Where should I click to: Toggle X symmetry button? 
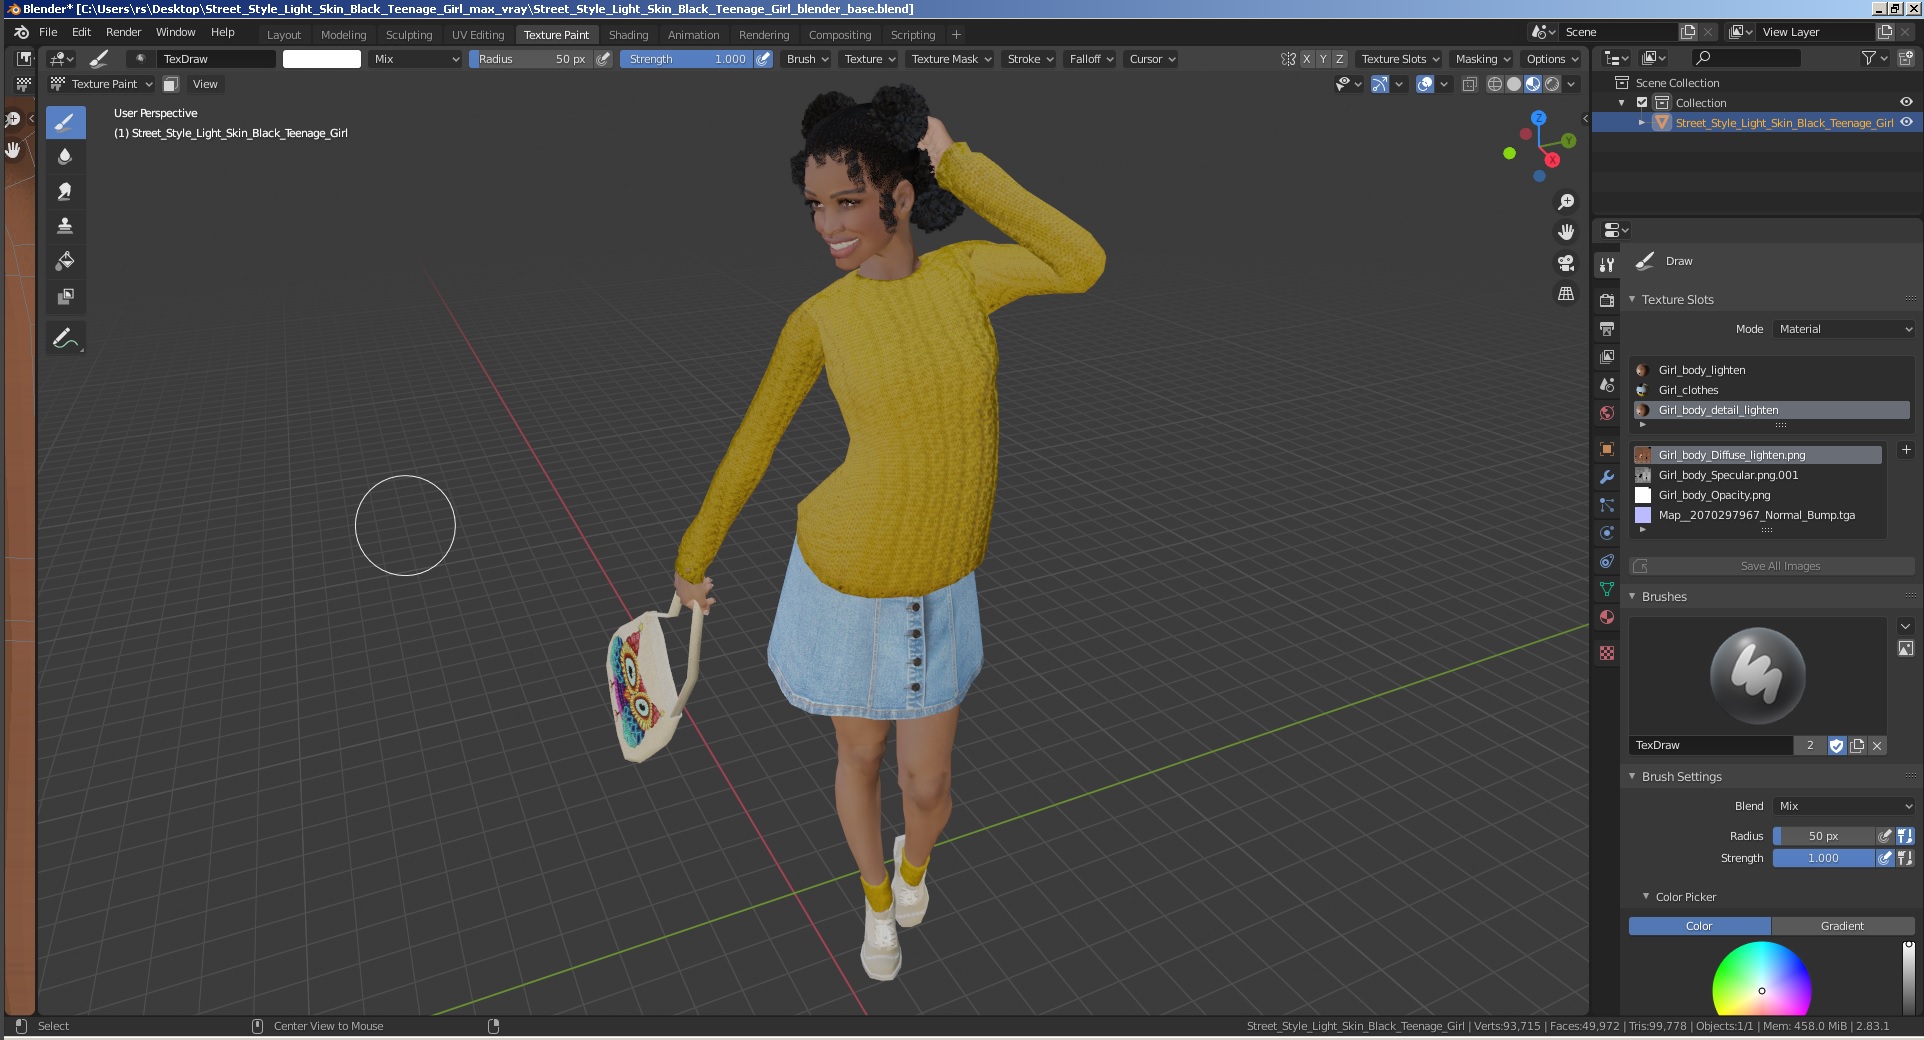point(1306,59)
